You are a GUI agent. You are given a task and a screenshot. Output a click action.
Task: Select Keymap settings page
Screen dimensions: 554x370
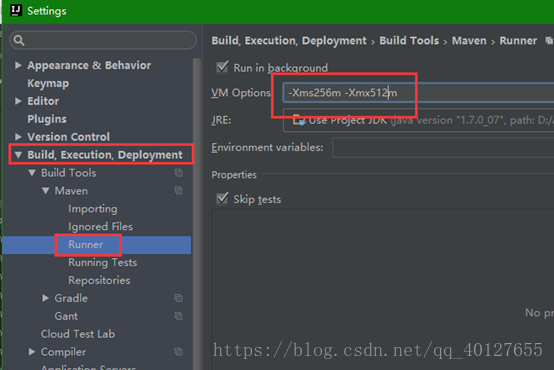pyautogui.click(x=48, y=83)
